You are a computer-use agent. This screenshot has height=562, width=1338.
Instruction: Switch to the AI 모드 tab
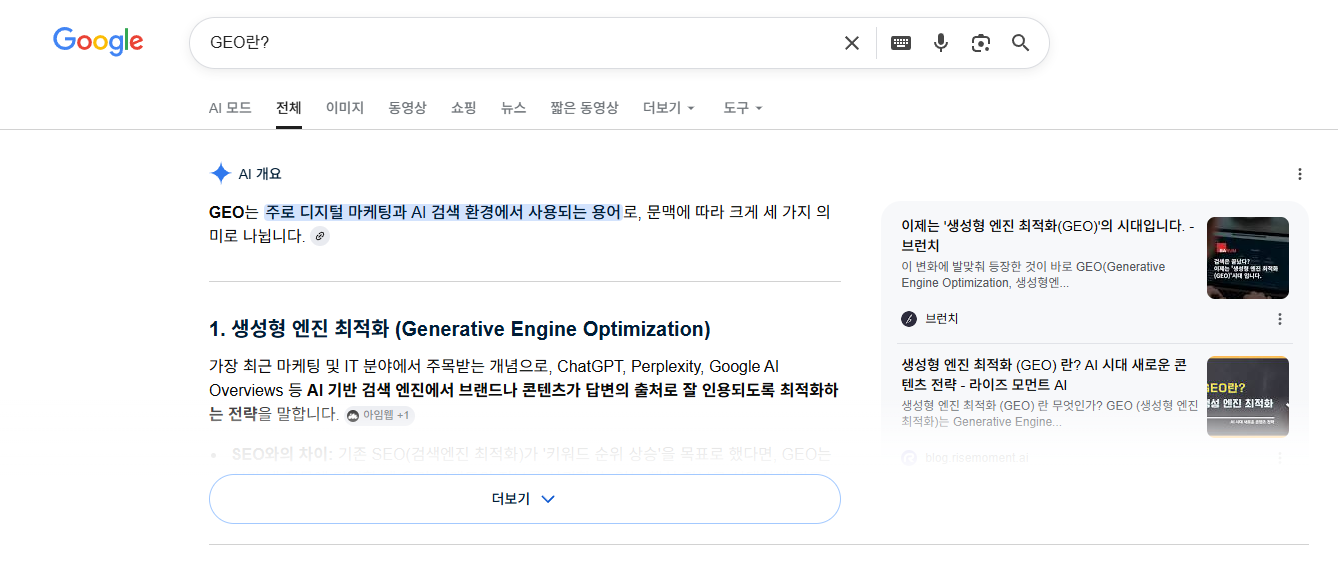click(230, 108)
